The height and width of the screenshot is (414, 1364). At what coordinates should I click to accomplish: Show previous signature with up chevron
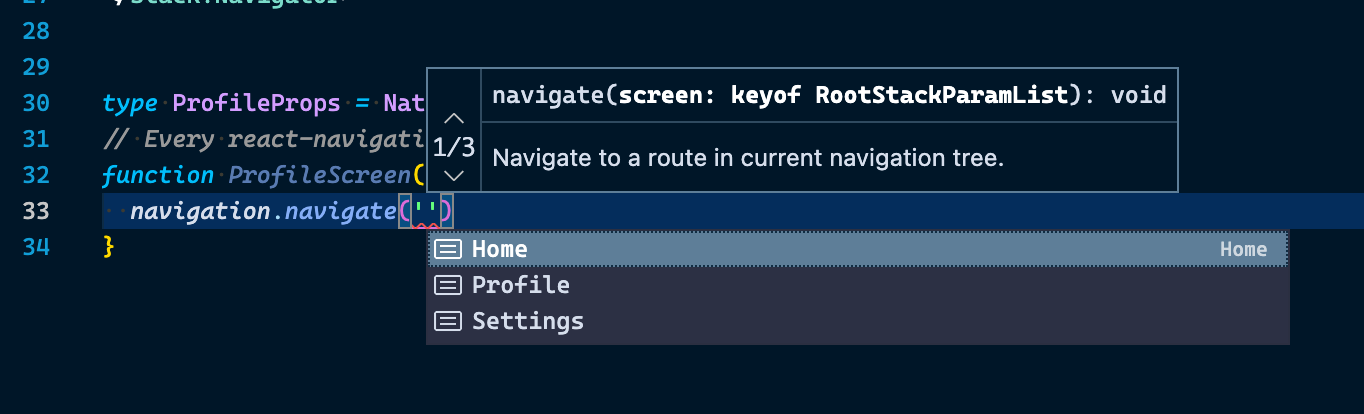(454, 117)
